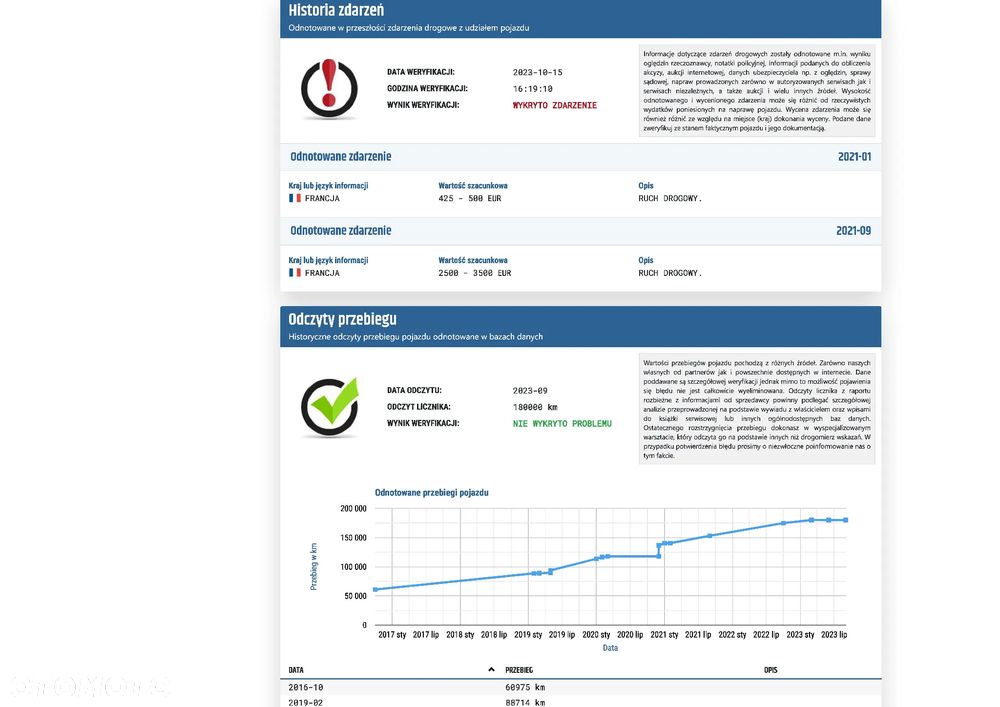Click 'FRANCJA' in the 2021-01 event
Viewport: 1000px width, 707px height.
(x=322, y=198)
